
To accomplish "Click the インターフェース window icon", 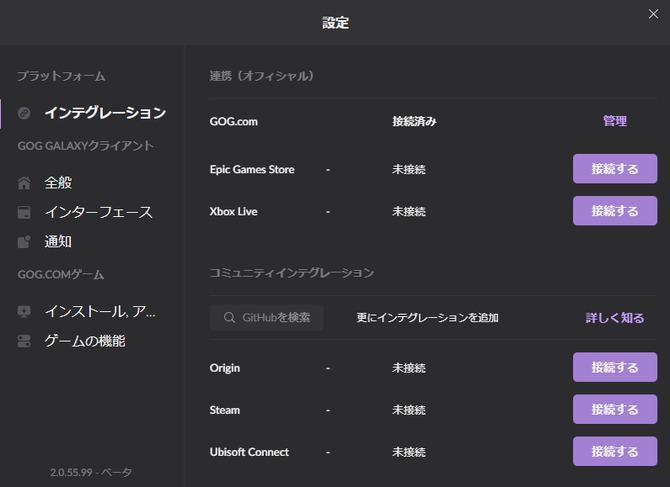I will pyautogui.click(x=24, y=212).
